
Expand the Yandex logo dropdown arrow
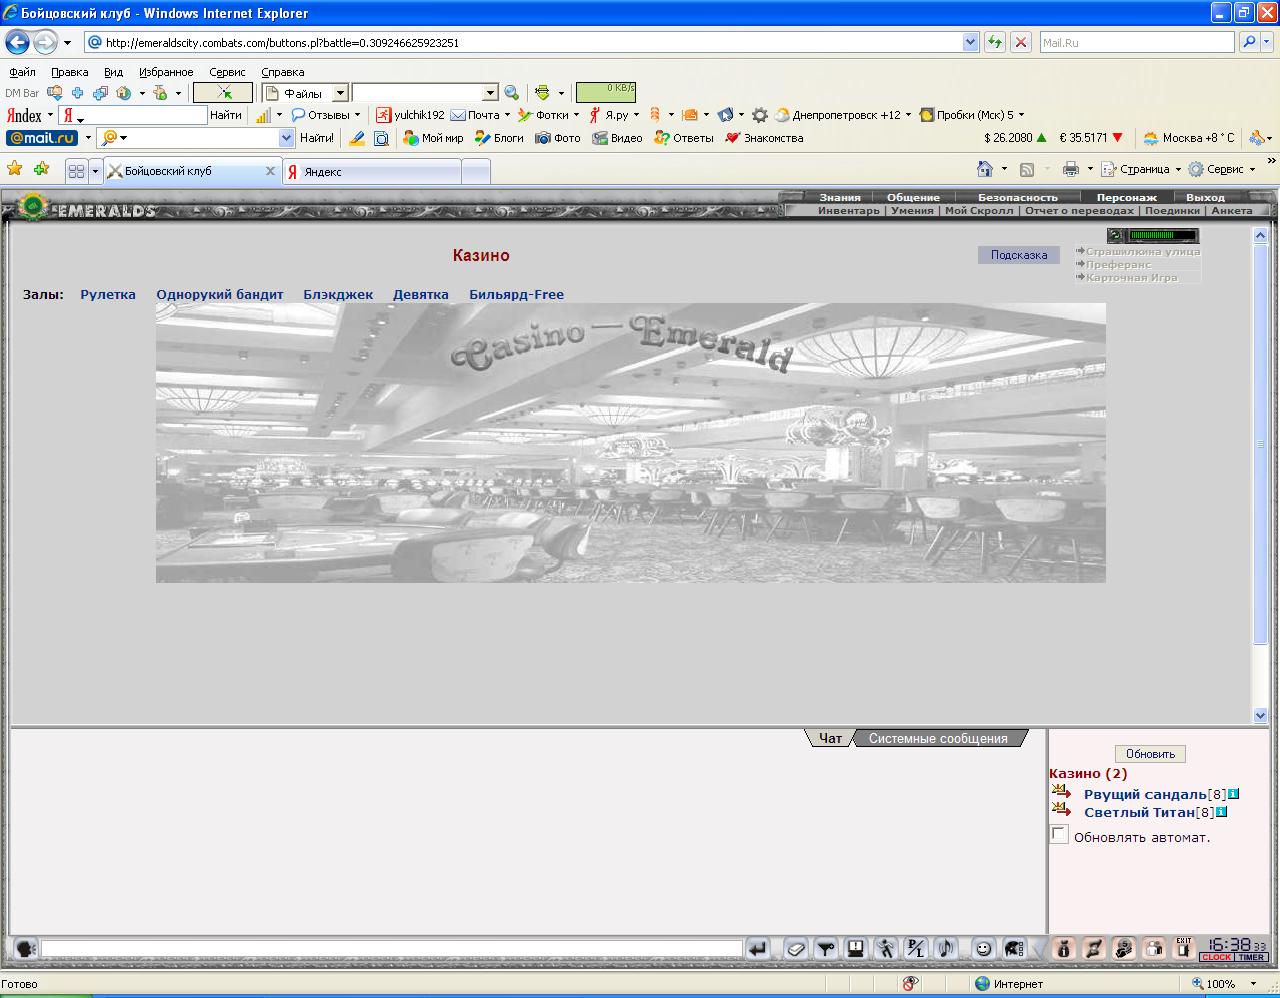coord(50,115)
